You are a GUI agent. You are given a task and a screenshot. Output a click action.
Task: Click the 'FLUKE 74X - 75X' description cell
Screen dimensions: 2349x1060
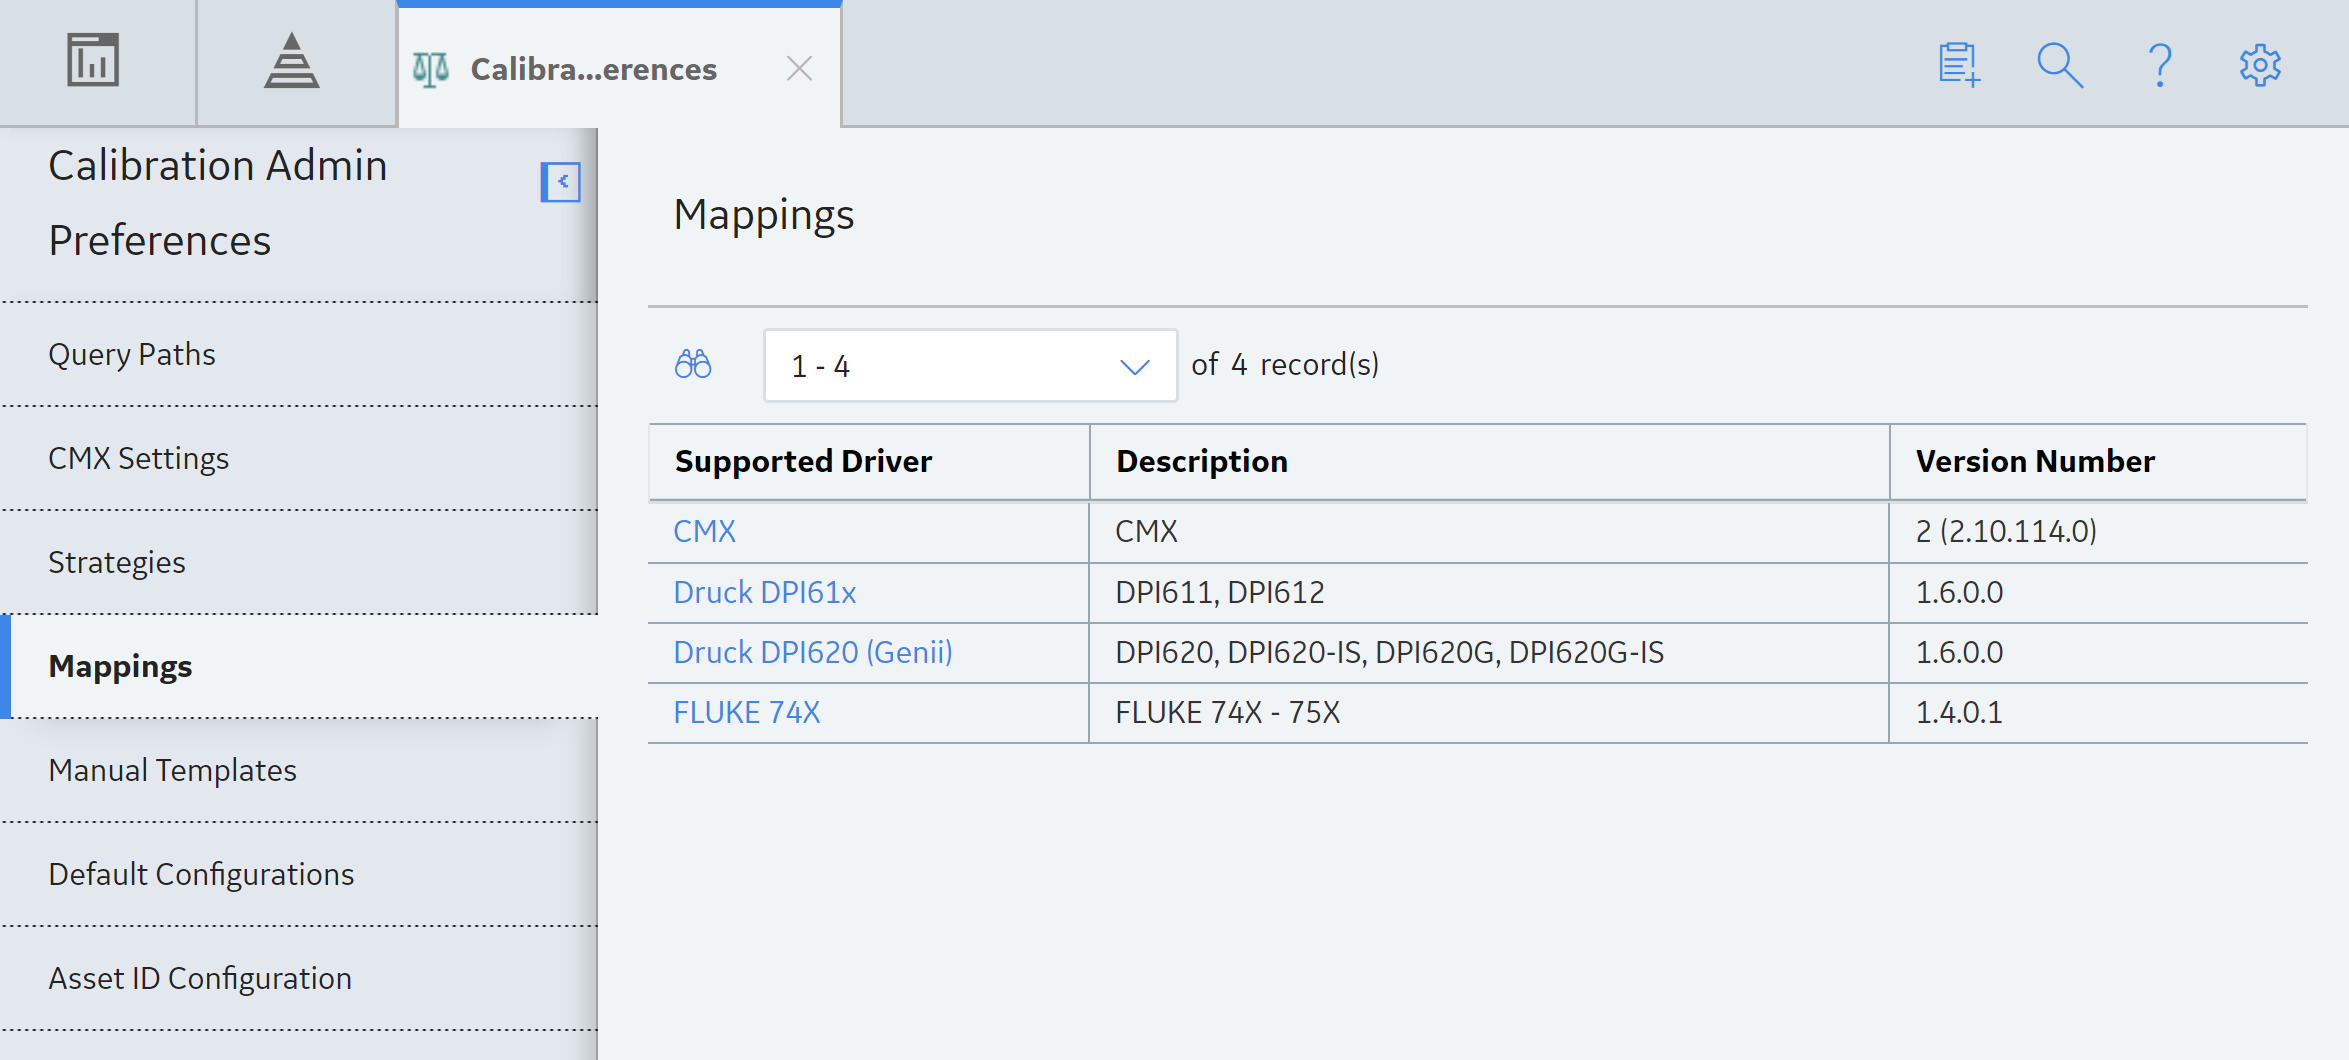click(x=1489, y=712)
